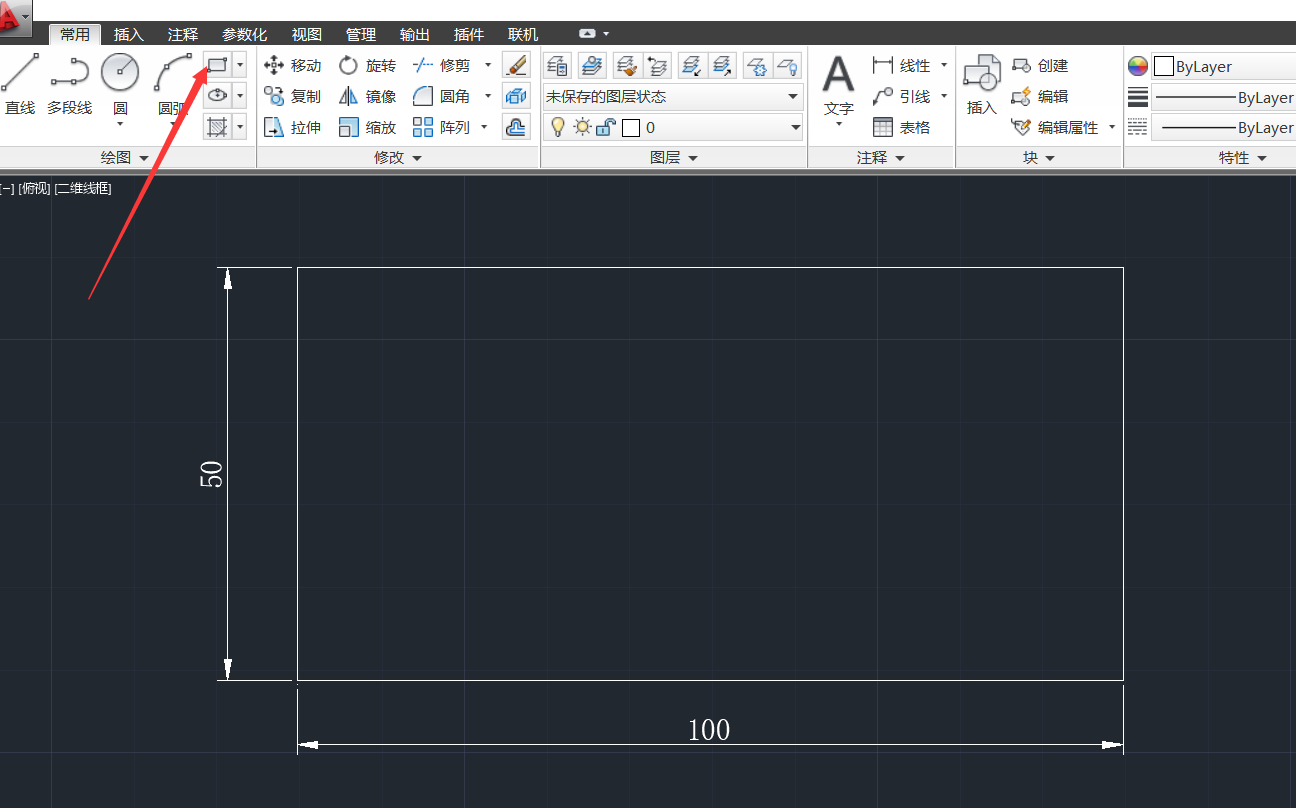The width and height of the screenshot is (1296, 808).
Task: Click the object color wheel icon
Action: [x=1138, y=66]
